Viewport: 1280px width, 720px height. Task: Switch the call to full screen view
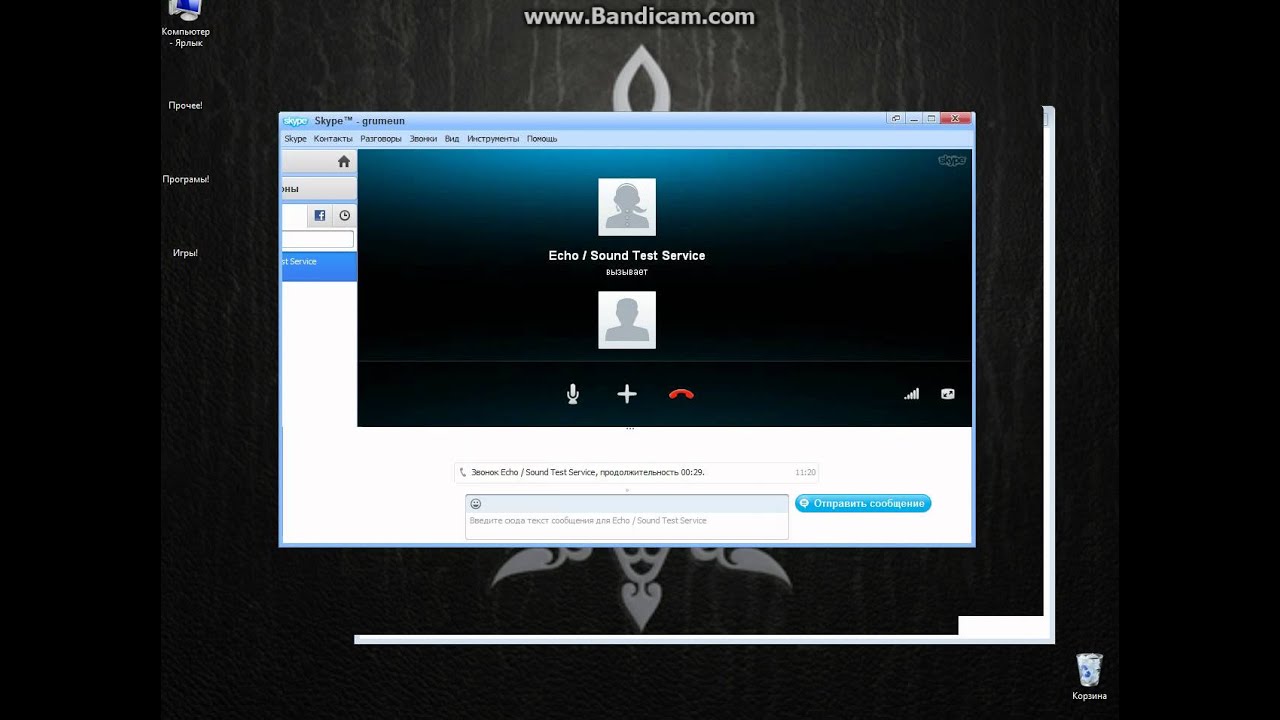pos(948,394)
